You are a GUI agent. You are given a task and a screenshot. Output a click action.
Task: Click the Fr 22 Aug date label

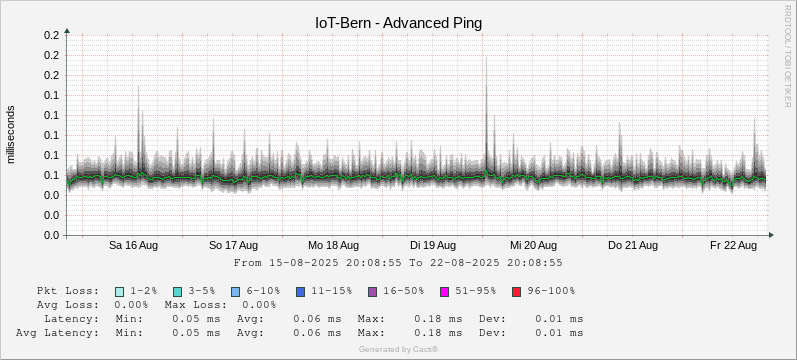click(x=733, y=246)
